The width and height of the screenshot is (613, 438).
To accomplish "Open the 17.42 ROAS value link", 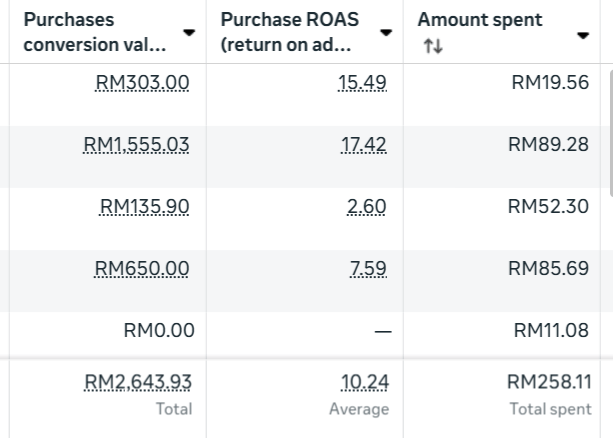I will (x=363, y=145).
